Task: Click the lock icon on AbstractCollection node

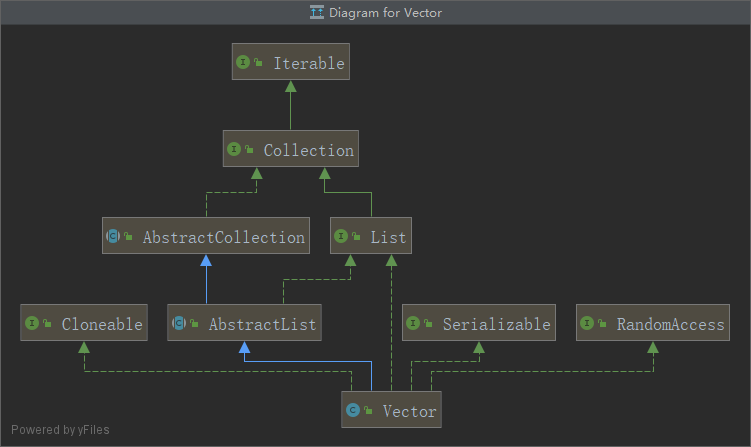Action: point(128,236)
